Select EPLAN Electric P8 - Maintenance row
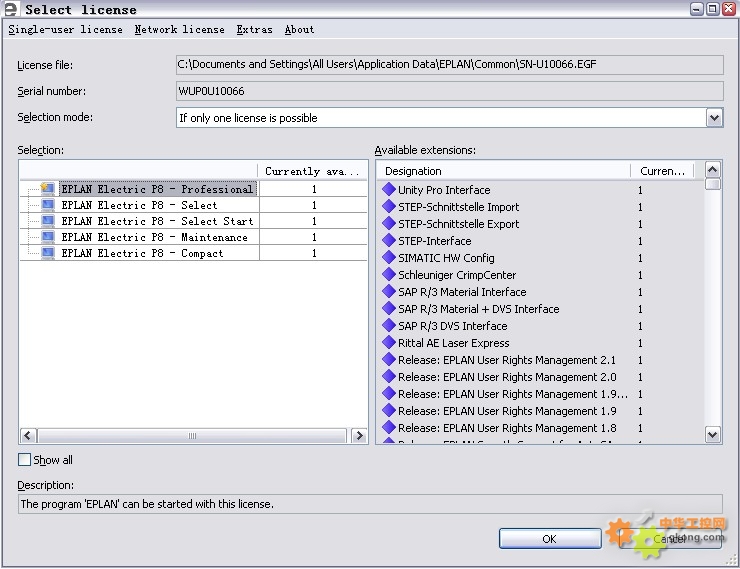 193,237
